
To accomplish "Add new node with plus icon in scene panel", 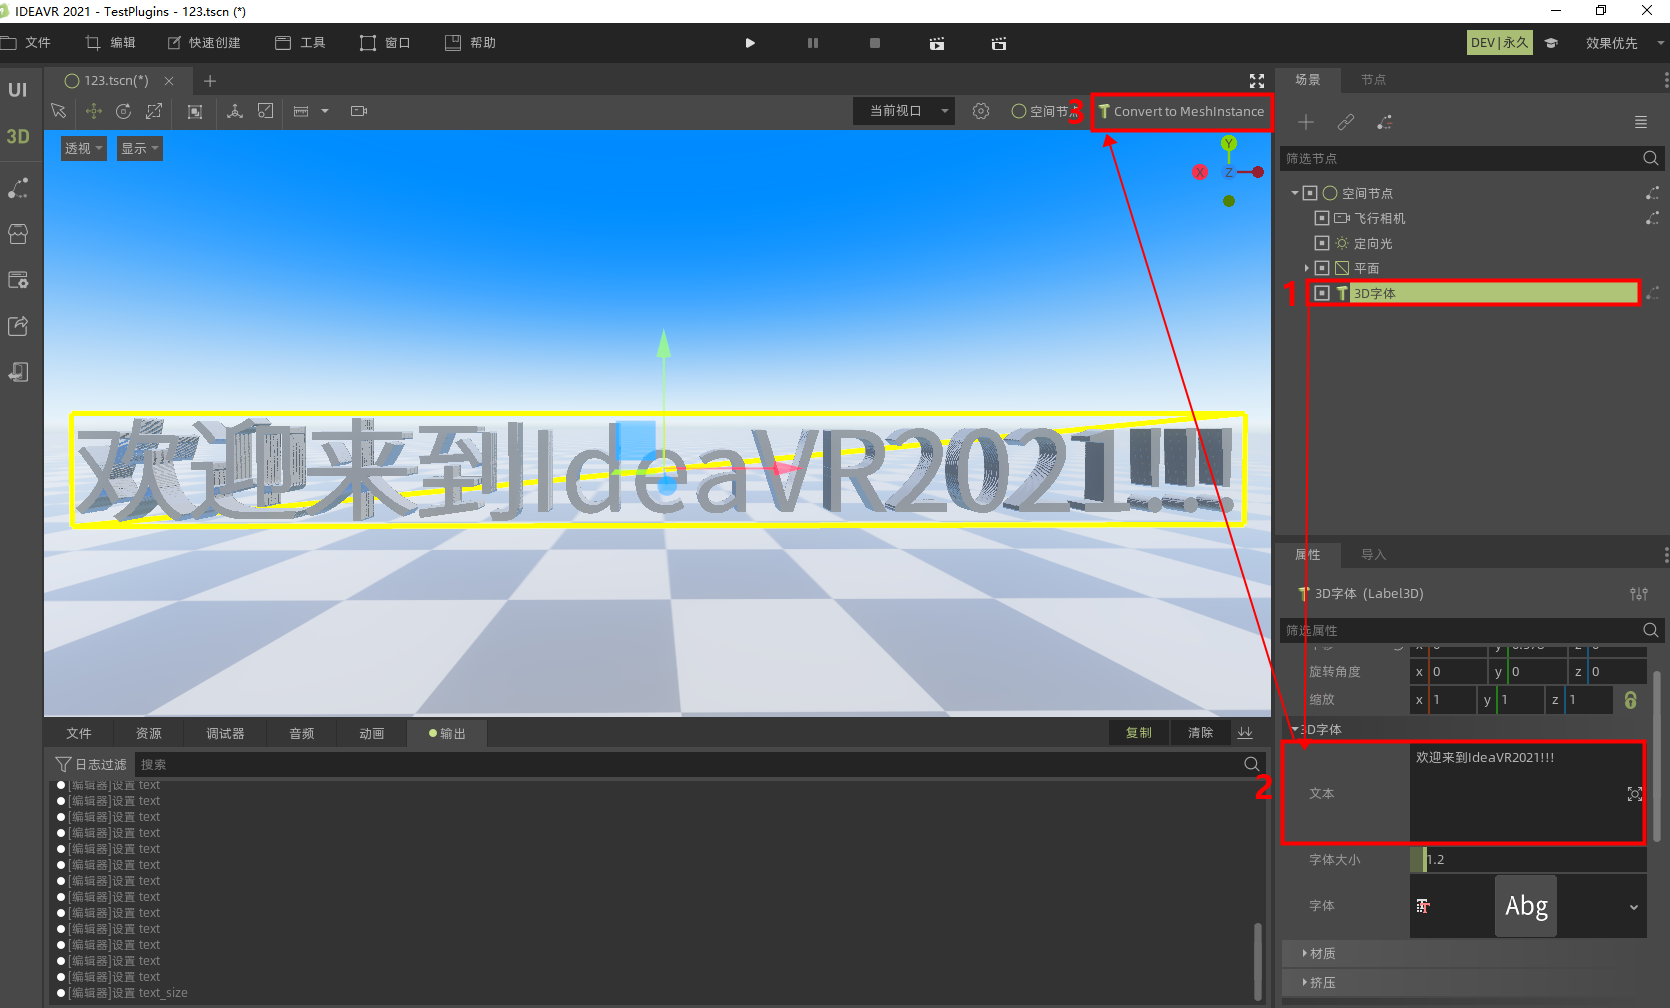I will (1306, 122).
